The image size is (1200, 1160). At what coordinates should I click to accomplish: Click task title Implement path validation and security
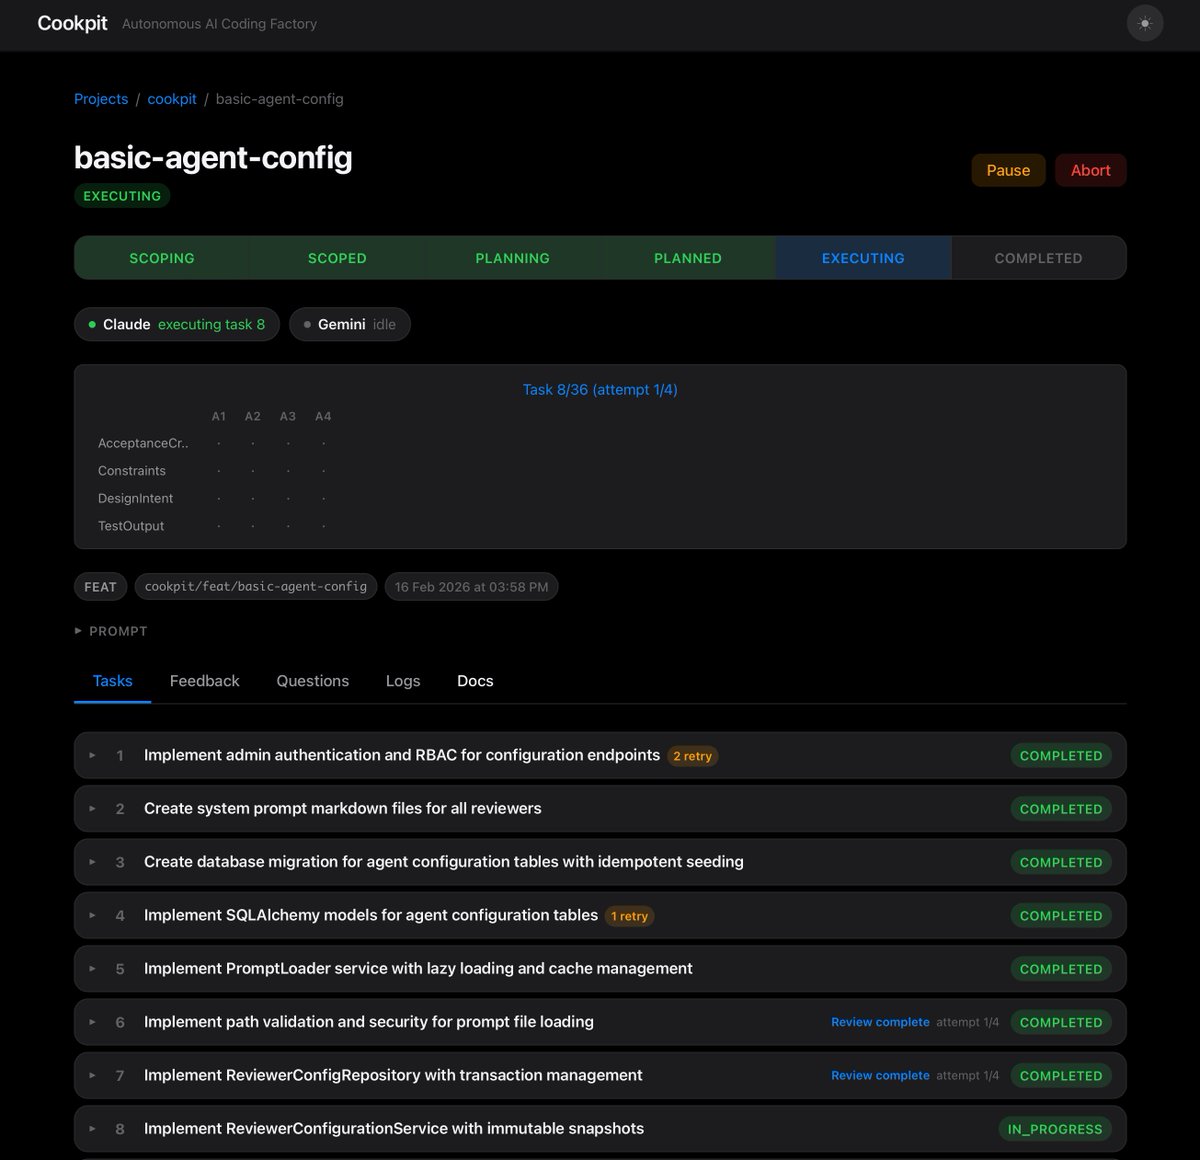[x=369, y=1022]
